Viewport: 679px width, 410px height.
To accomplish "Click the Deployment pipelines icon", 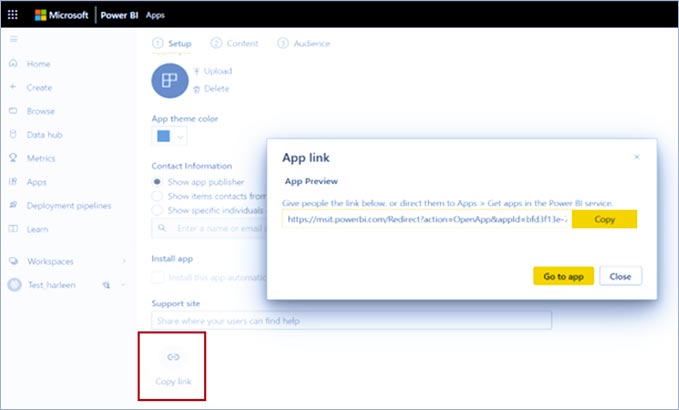I will click(13, 205).
